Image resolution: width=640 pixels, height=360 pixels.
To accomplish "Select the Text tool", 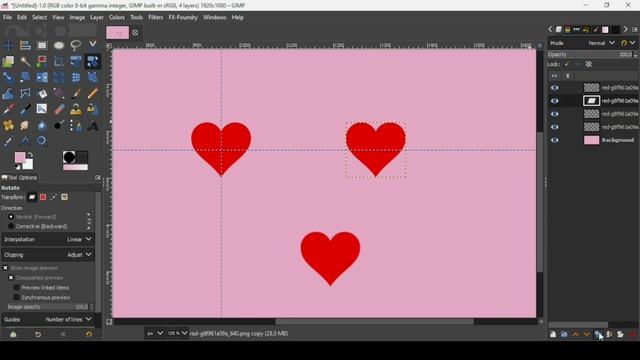I will (93, 125).
